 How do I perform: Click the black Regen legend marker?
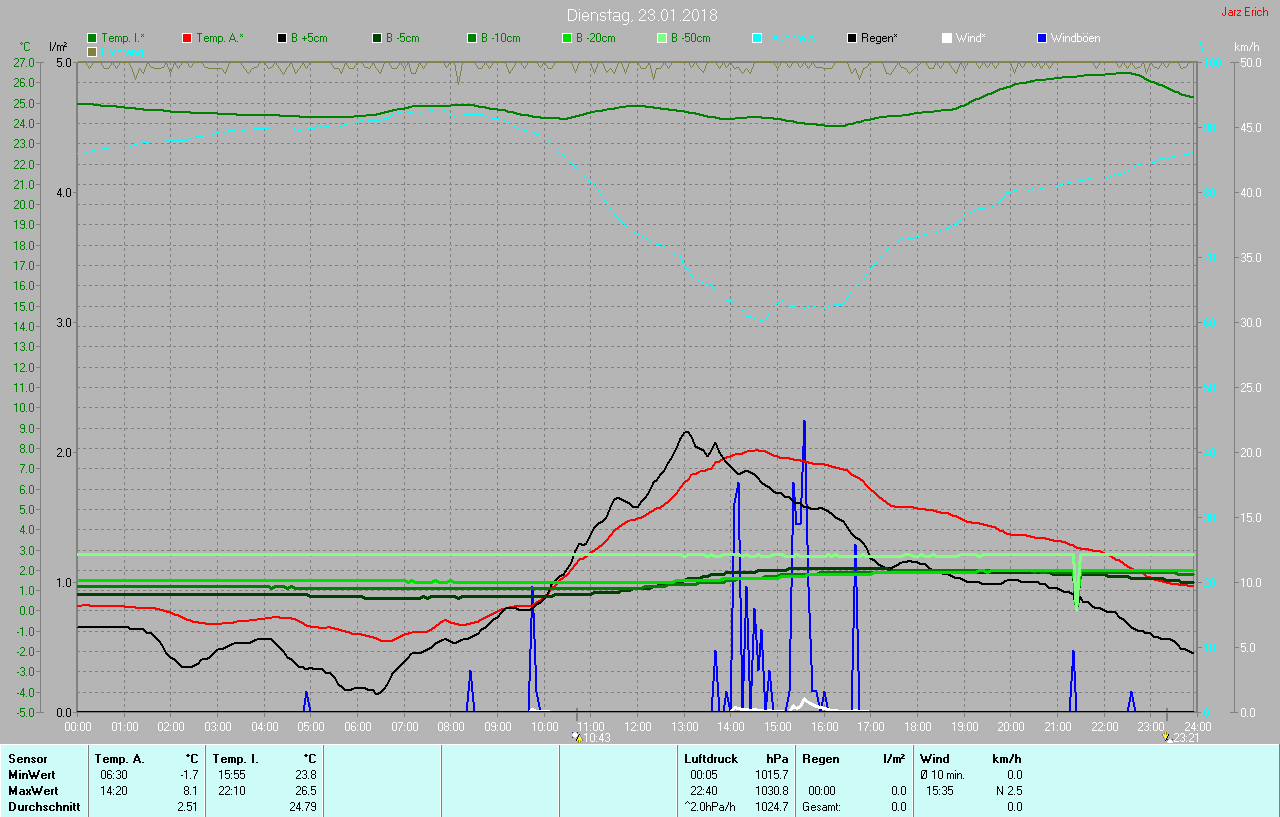pos(852,38)
